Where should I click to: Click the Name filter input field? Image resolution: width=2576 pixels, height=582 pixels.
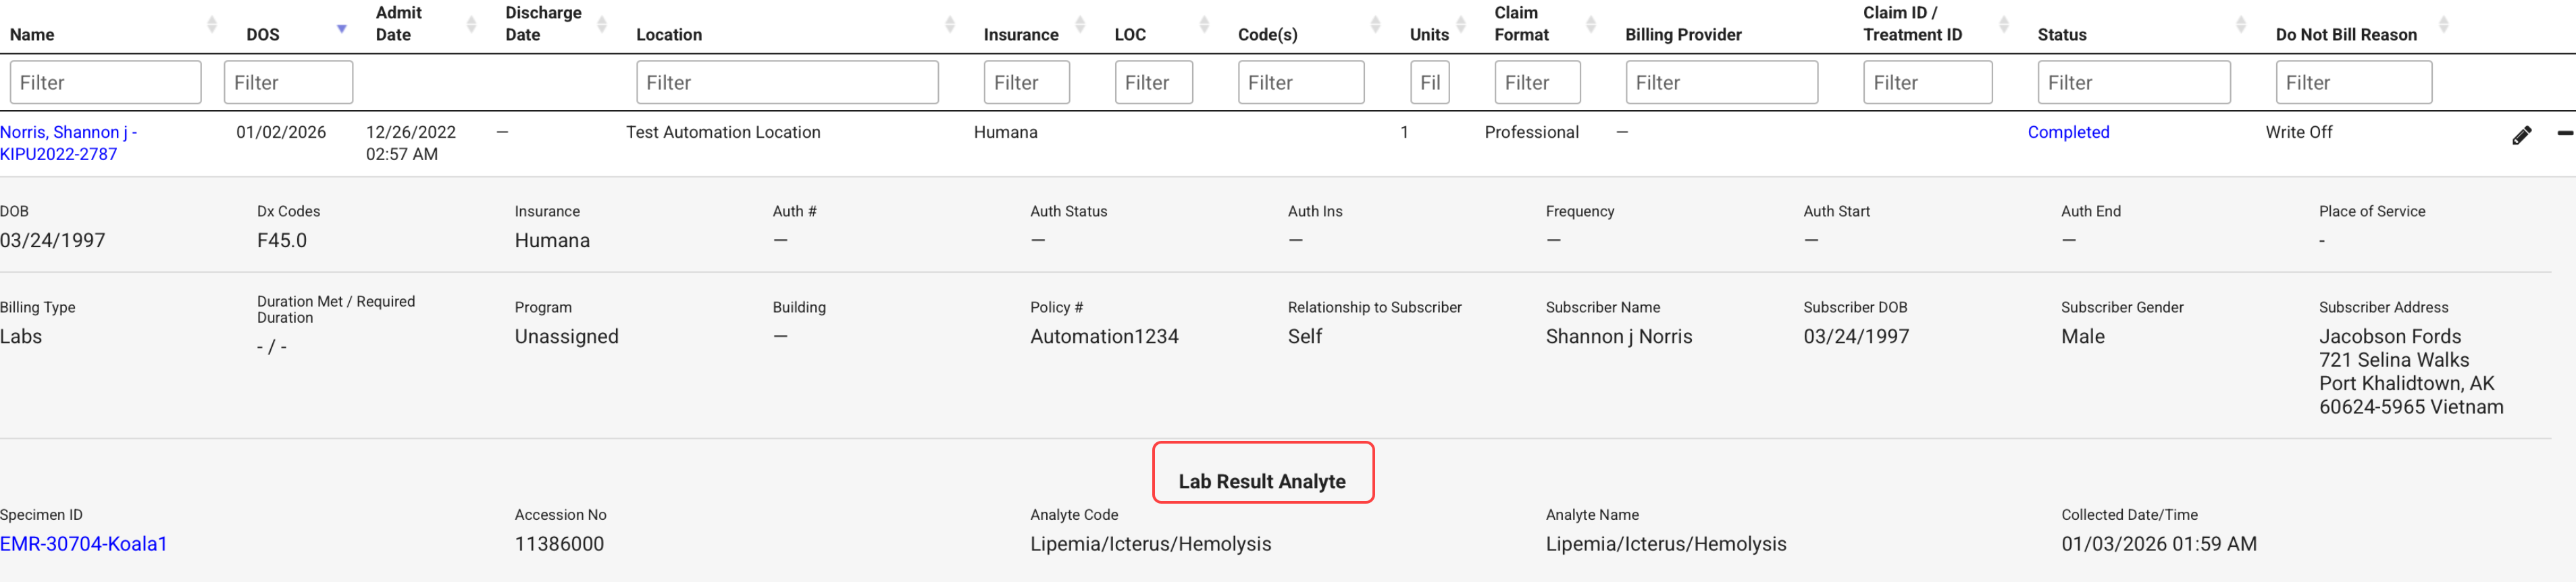pyautogui.click(x=105, y=82)
